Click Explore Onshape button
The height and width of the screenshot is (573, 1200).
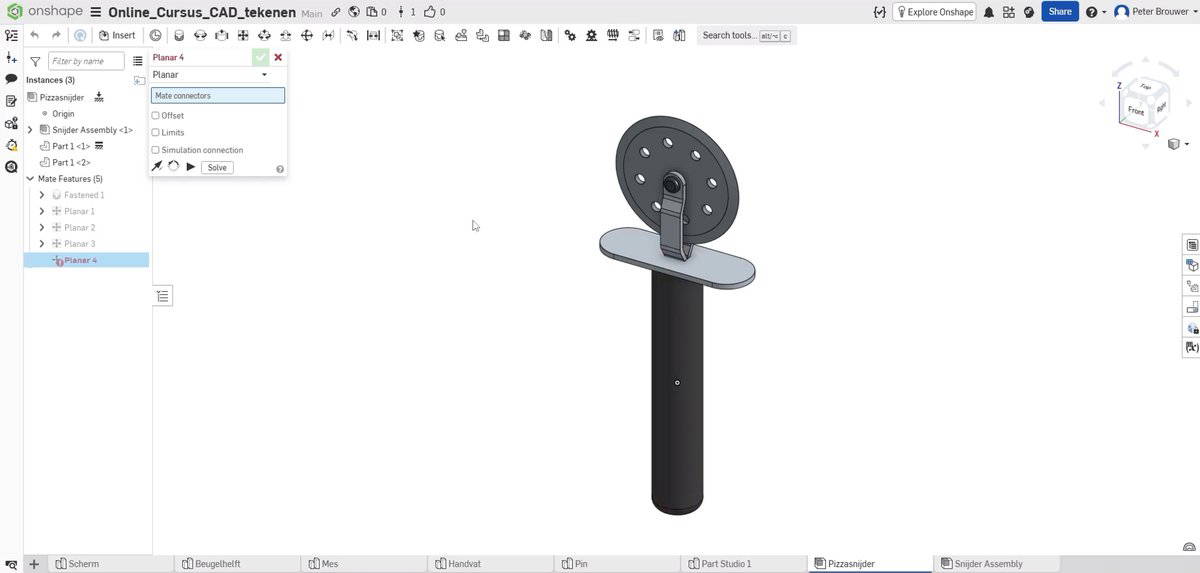point(934,12)
